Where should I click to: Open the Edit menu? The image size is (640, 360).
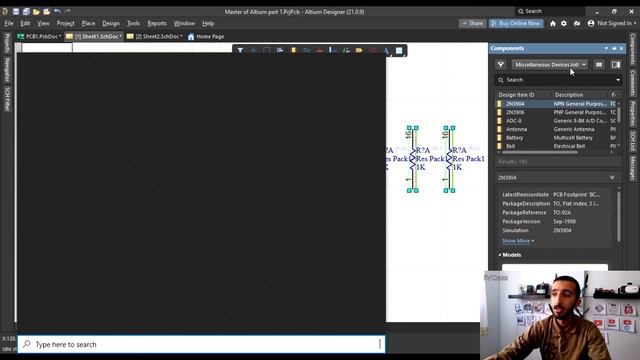(25, 24)
